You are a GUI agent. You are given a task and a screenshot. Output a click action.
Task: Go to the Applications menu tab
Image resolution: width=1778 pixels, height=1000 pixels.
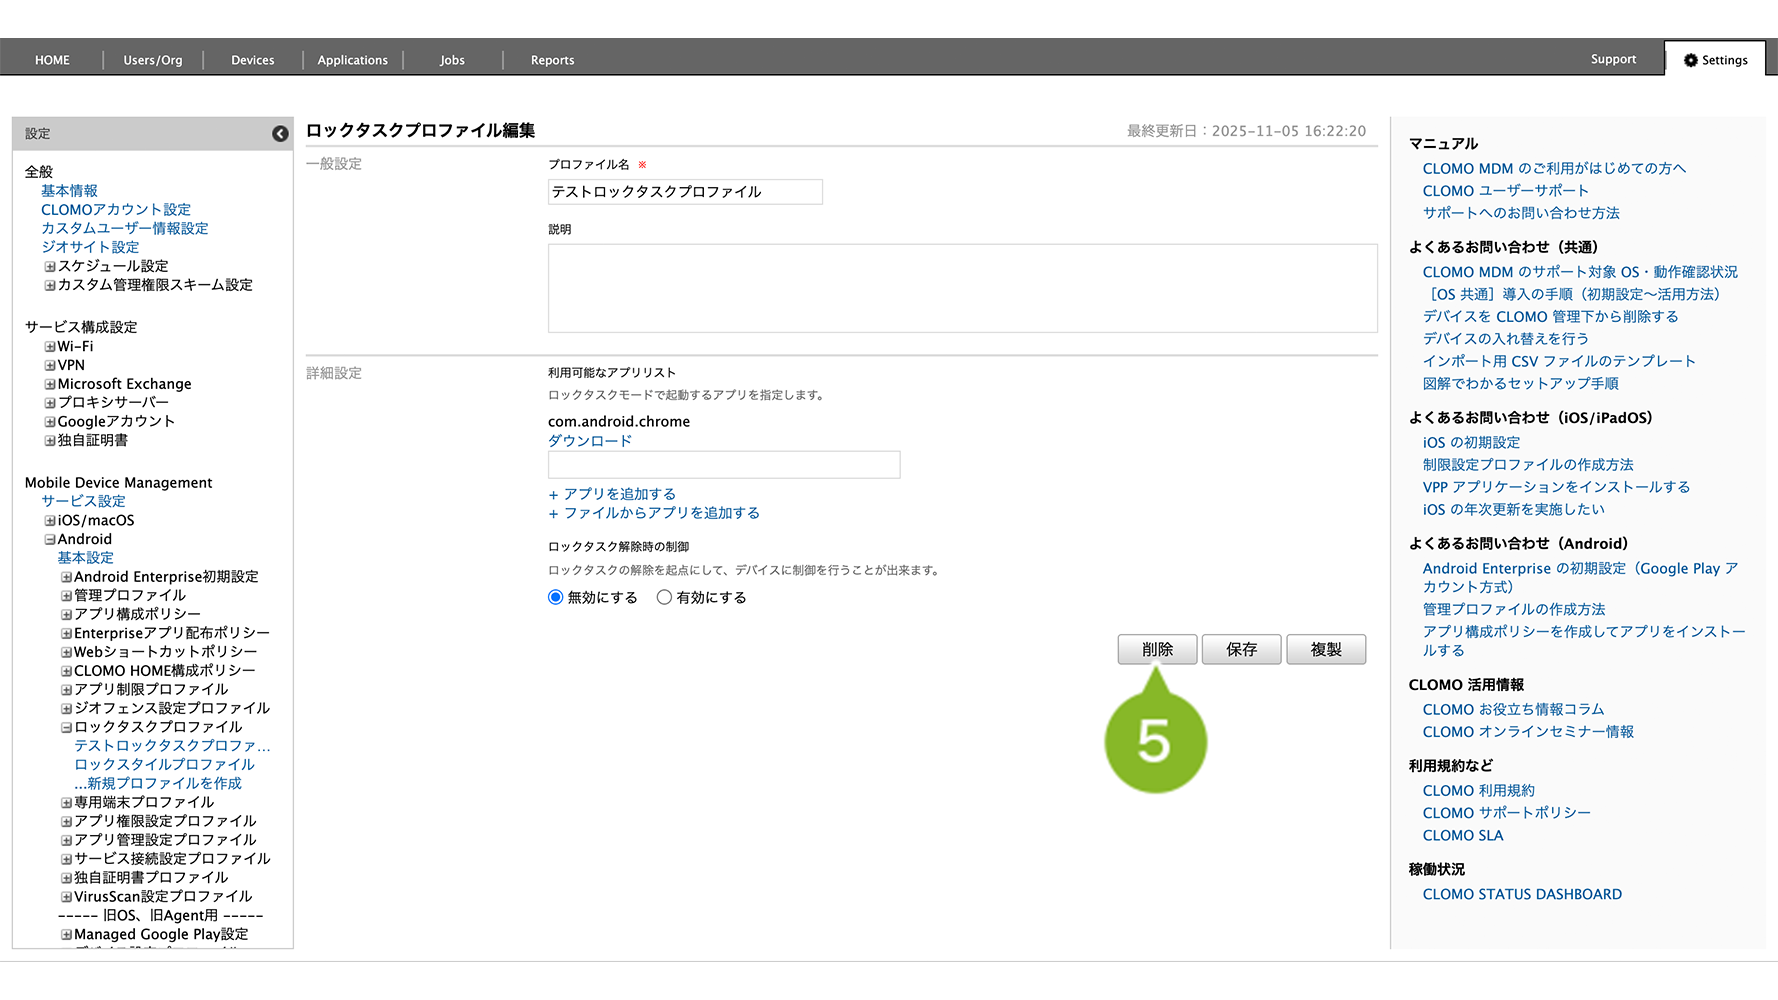coord(352,60)
